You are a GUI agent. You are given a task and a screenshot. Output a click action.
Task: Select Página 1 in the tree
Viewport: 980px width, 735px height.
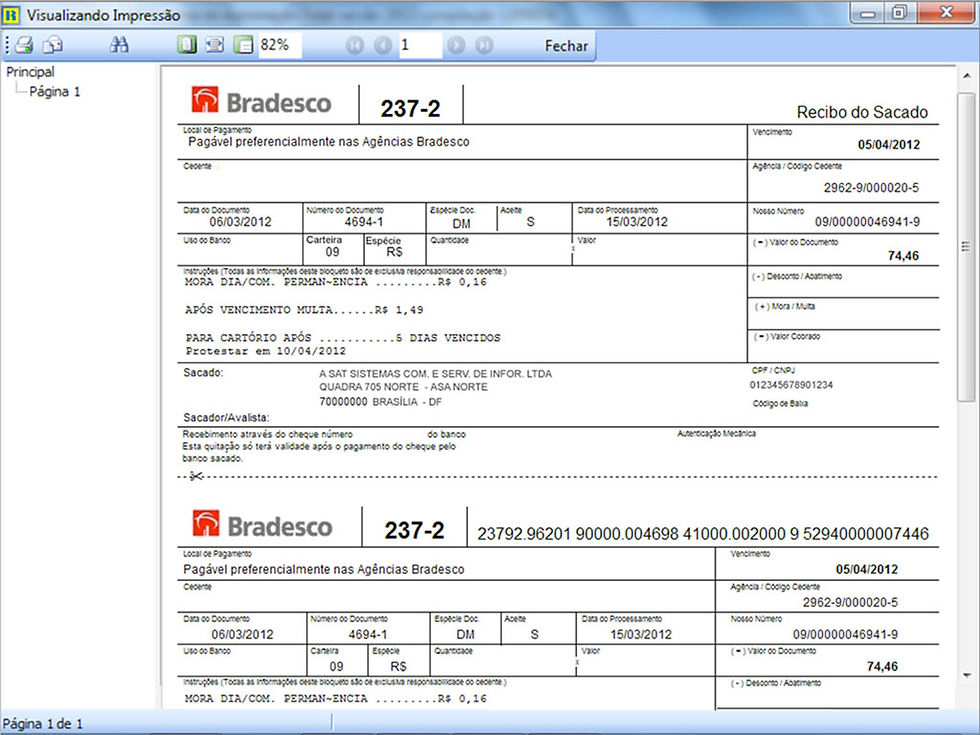(x=55, y=92)
